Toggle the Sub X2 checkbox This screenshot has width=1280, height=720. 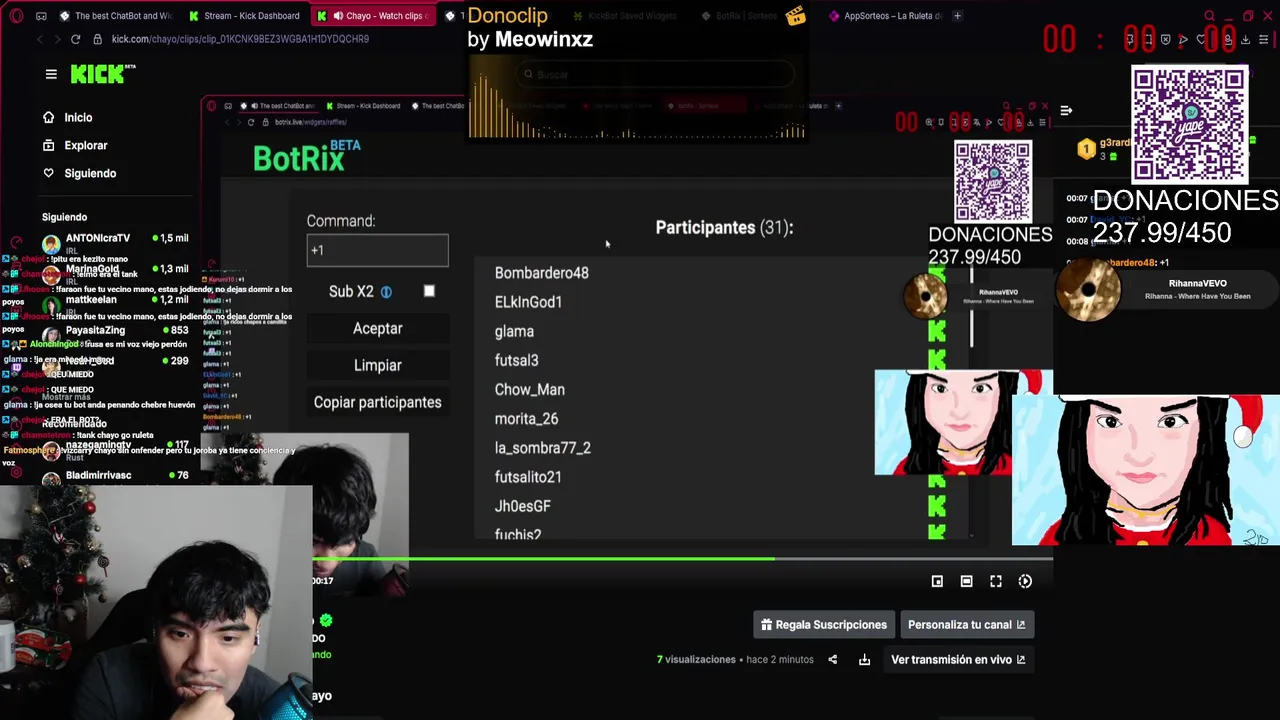pyautogui.click(x=429, y=291)
